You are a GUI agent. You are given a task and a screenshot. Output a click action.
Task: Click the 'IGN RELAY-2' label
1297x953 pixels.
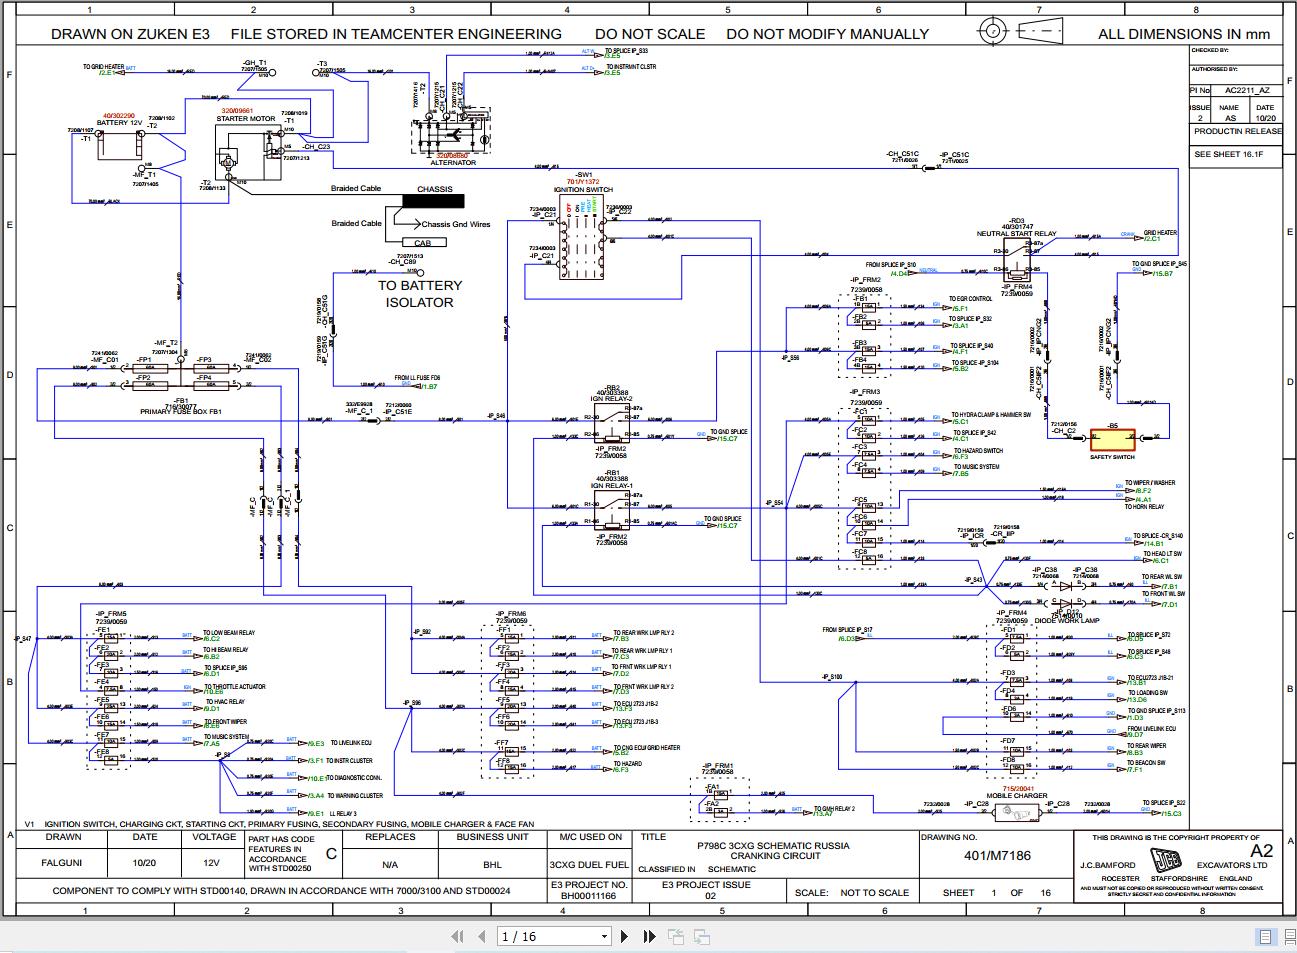click(612, 399)
